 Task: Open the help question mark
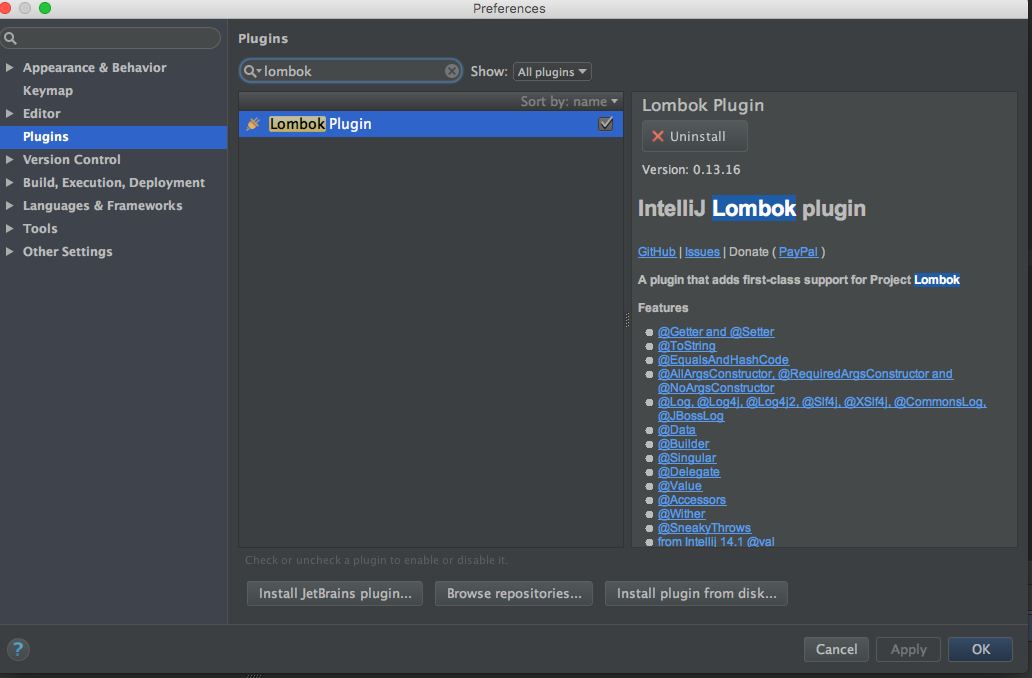pos(18,649)
